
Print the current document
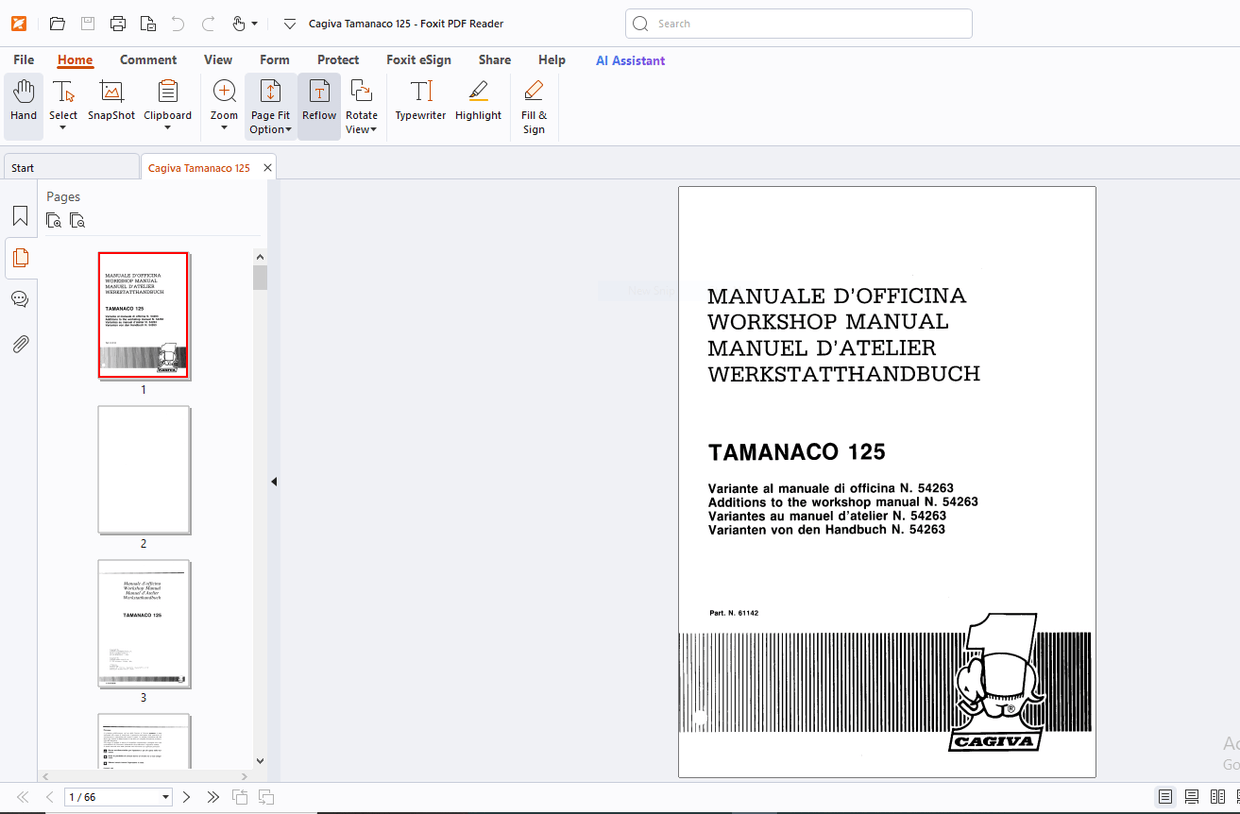pyautogui.click(x=118, y=23)
